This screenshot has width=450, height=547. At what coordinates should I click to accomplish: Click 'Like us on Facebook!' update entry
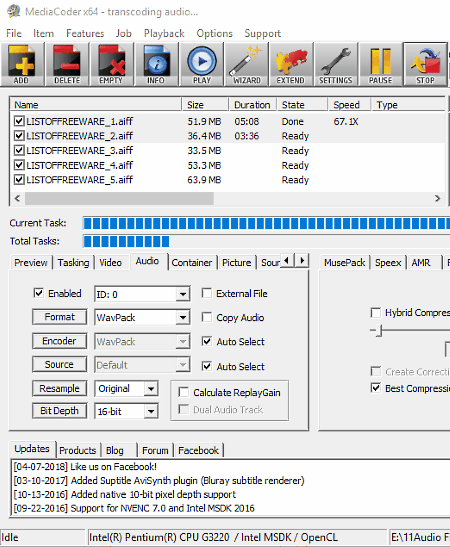[114, 466]
